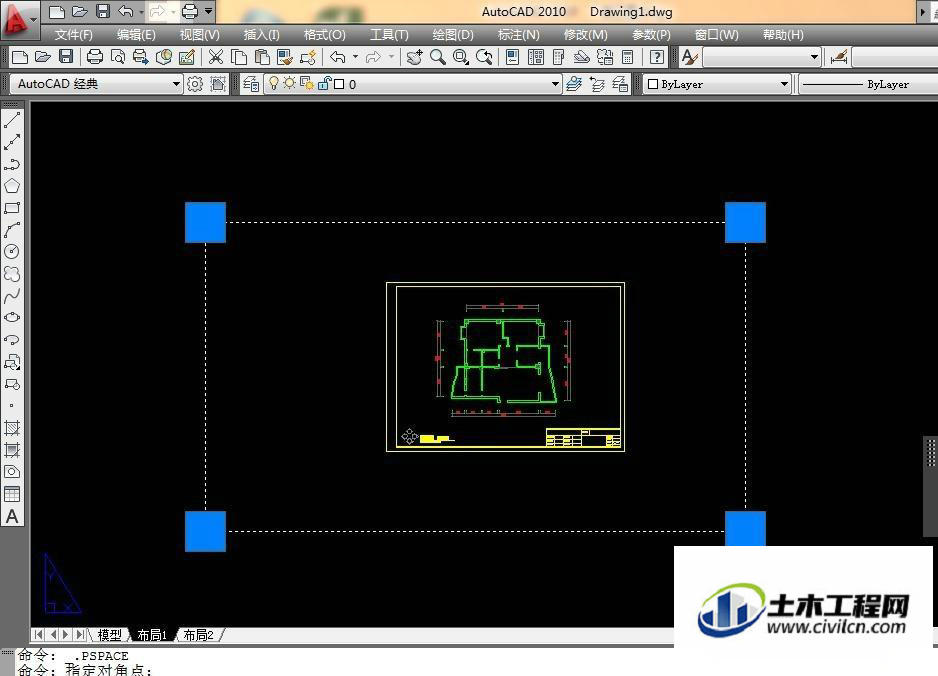Select the Revision Cloud tool

pyautogui.click(x=12, y=274)
